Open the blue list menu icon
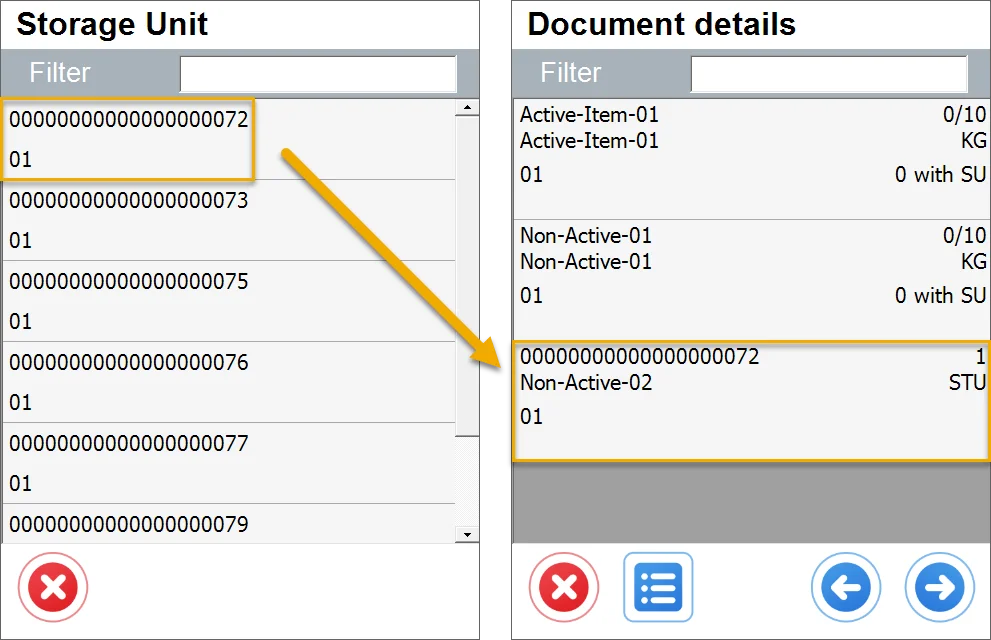The height and width of the screenshot is (640, 991). click(658, 587)
